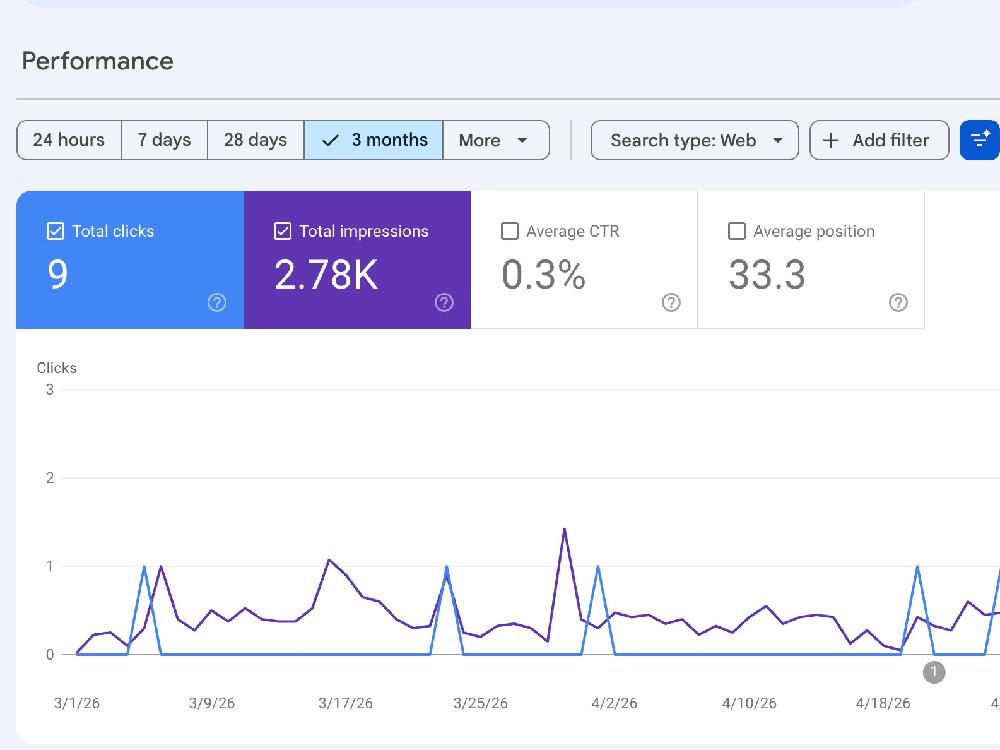
Task: Select the 7 days date range
Action: click(x=165, y=140)
